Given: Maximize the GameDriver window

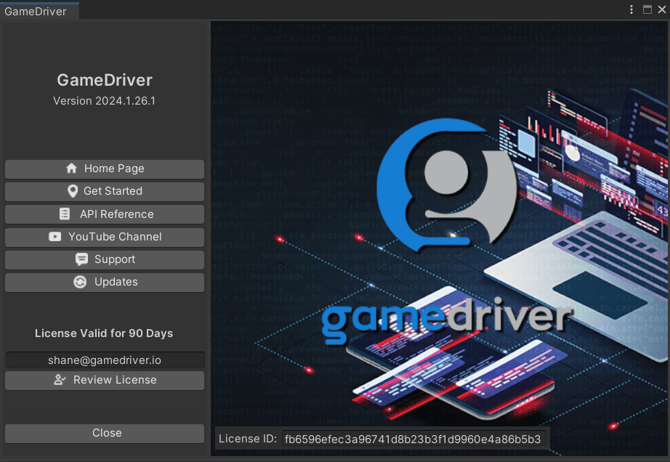Looking at the screenshot, I should point(647,9).
